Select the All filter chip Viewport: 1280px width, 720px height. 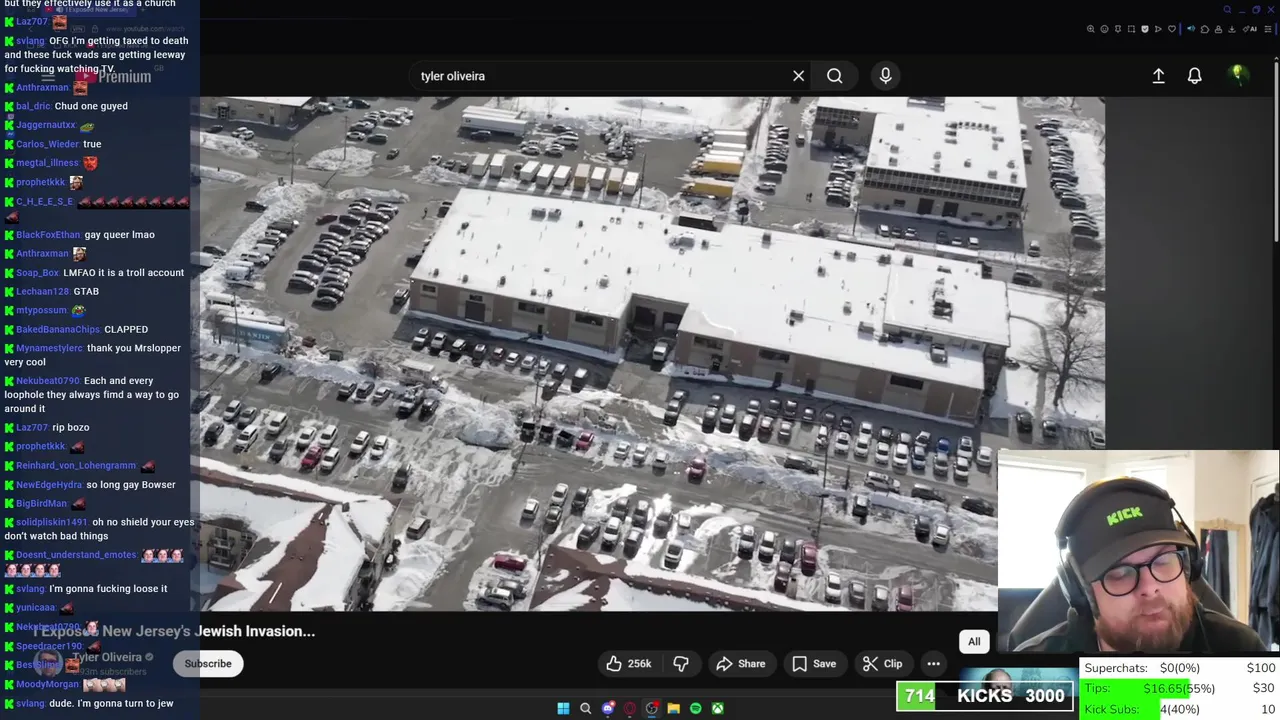(974, 641)
